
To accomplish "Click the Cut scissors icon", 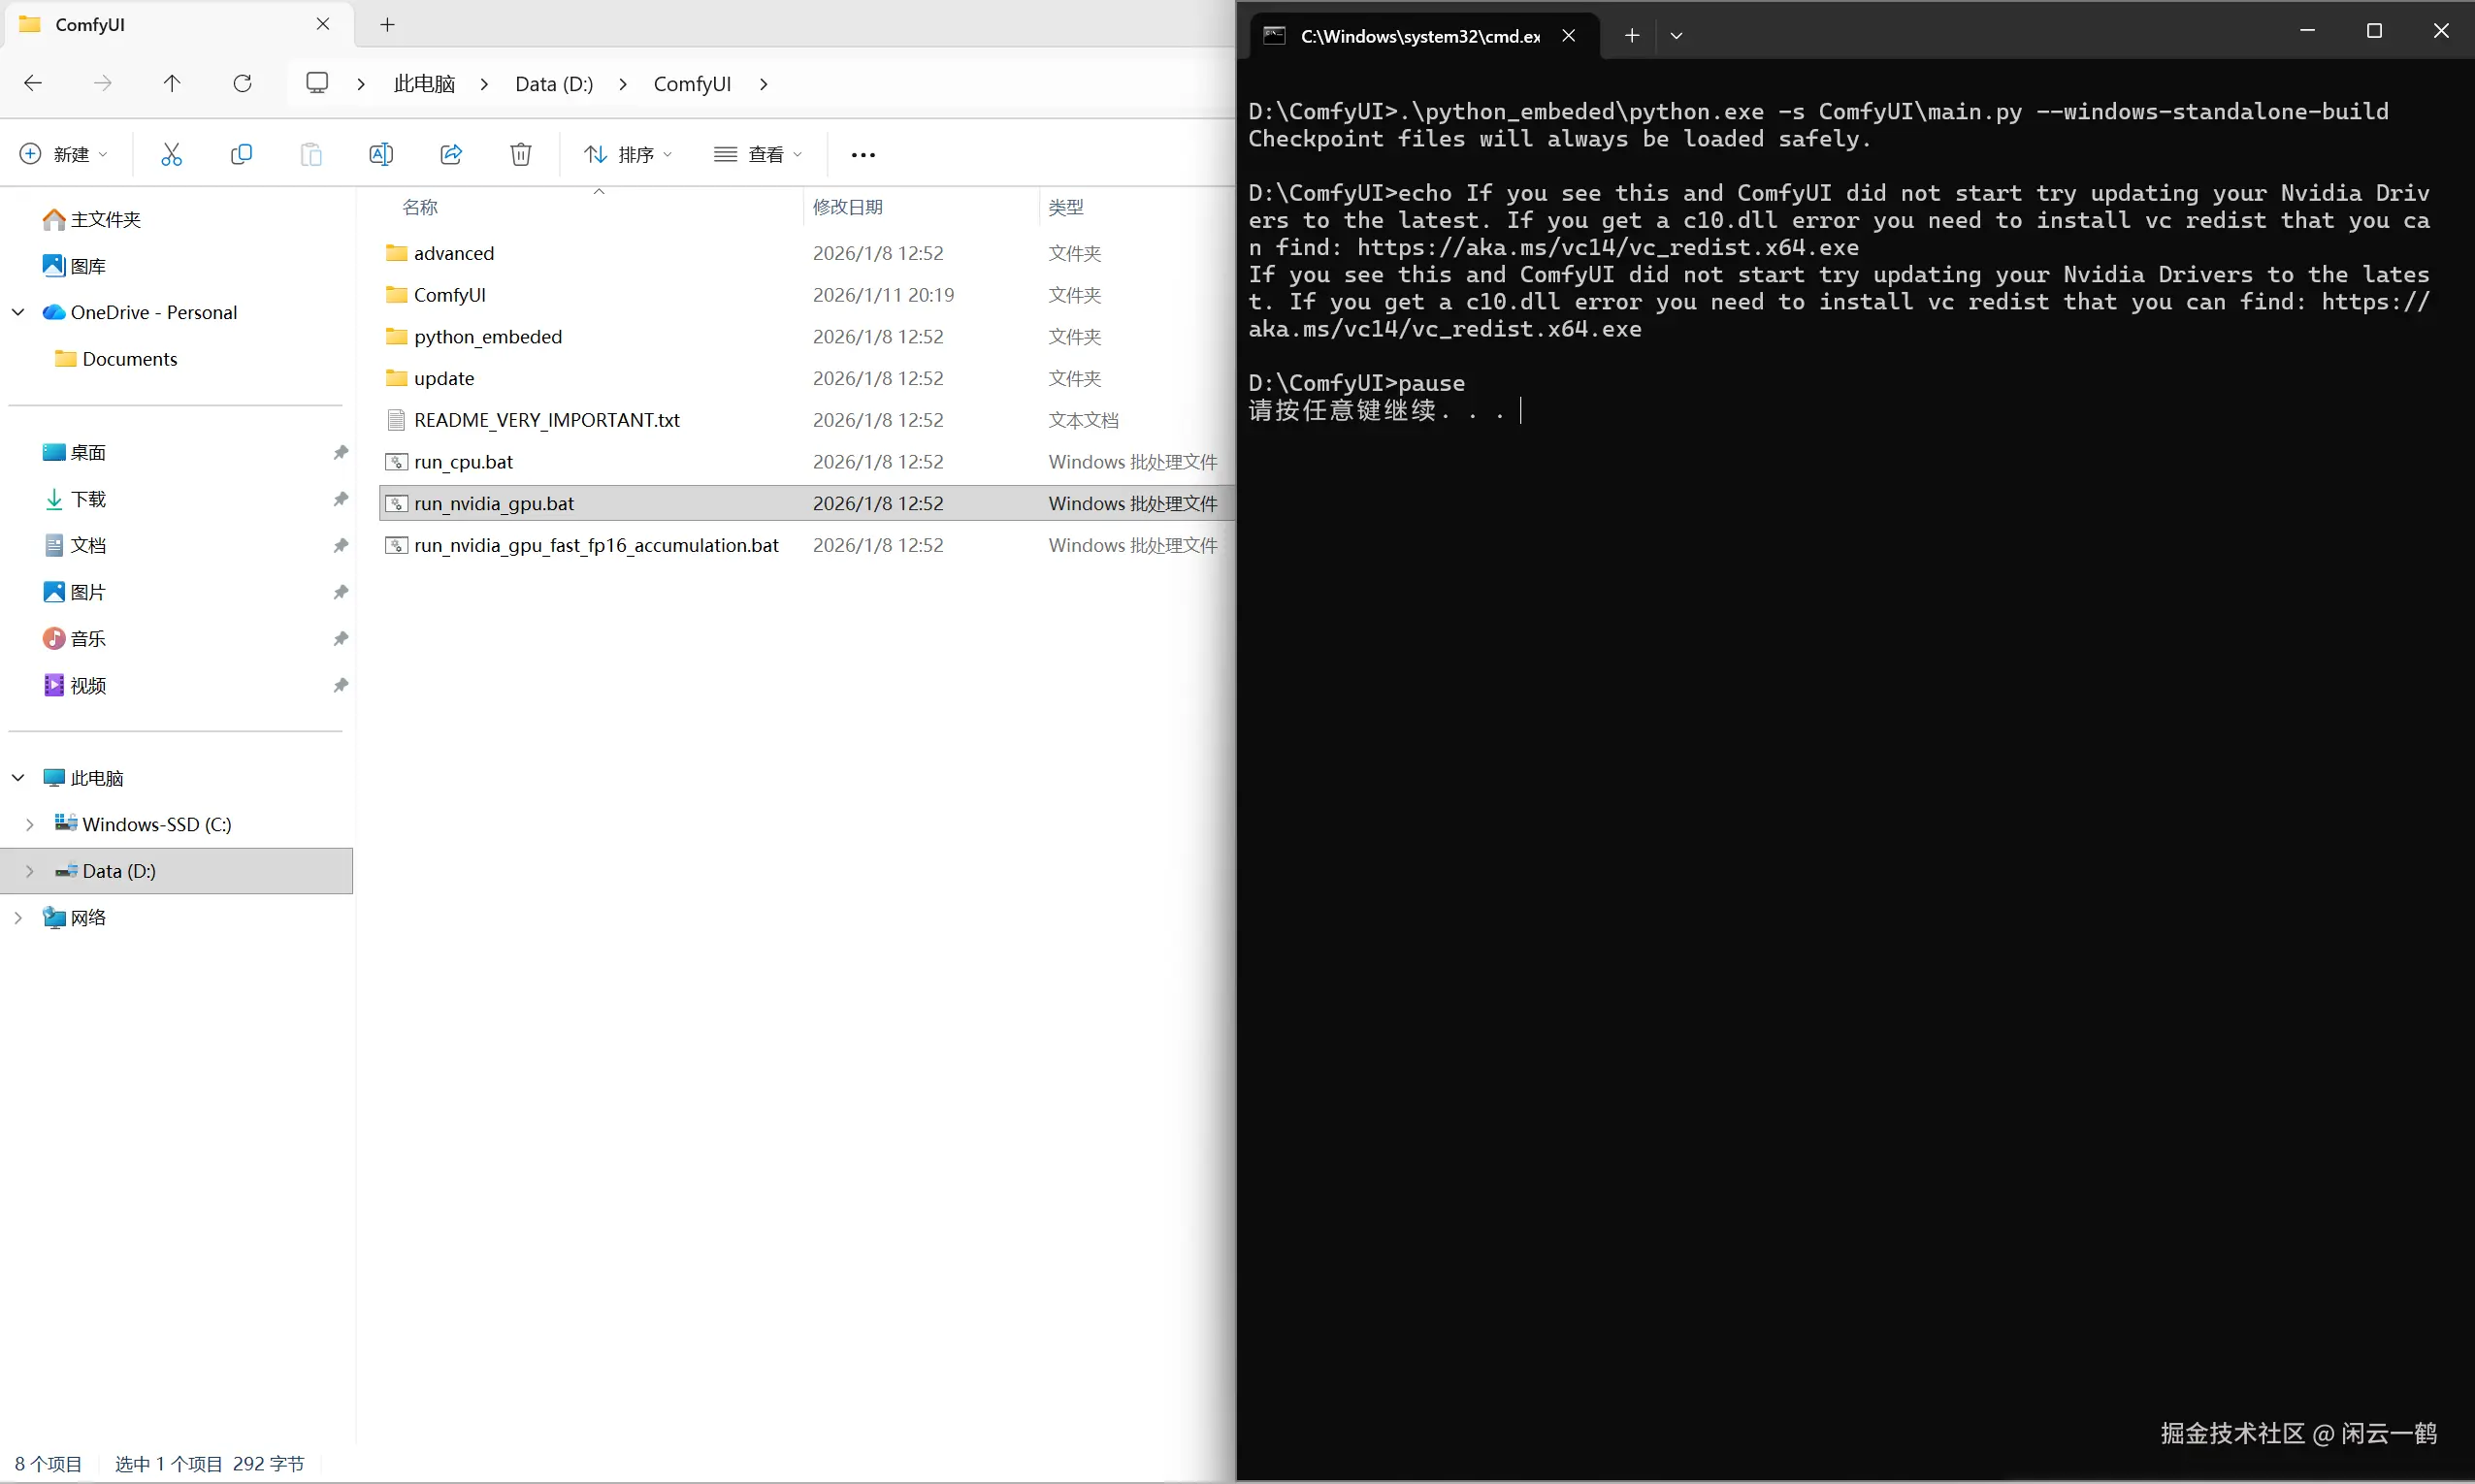I will click(x=171, y=154).
